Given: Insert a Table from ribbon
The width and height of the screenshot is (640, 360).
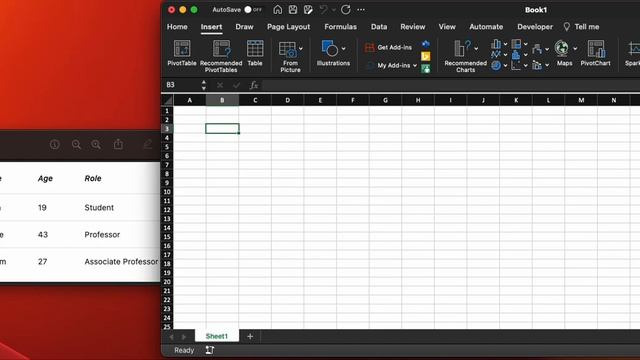Looking at the screenshot, I should coord(255,53).
